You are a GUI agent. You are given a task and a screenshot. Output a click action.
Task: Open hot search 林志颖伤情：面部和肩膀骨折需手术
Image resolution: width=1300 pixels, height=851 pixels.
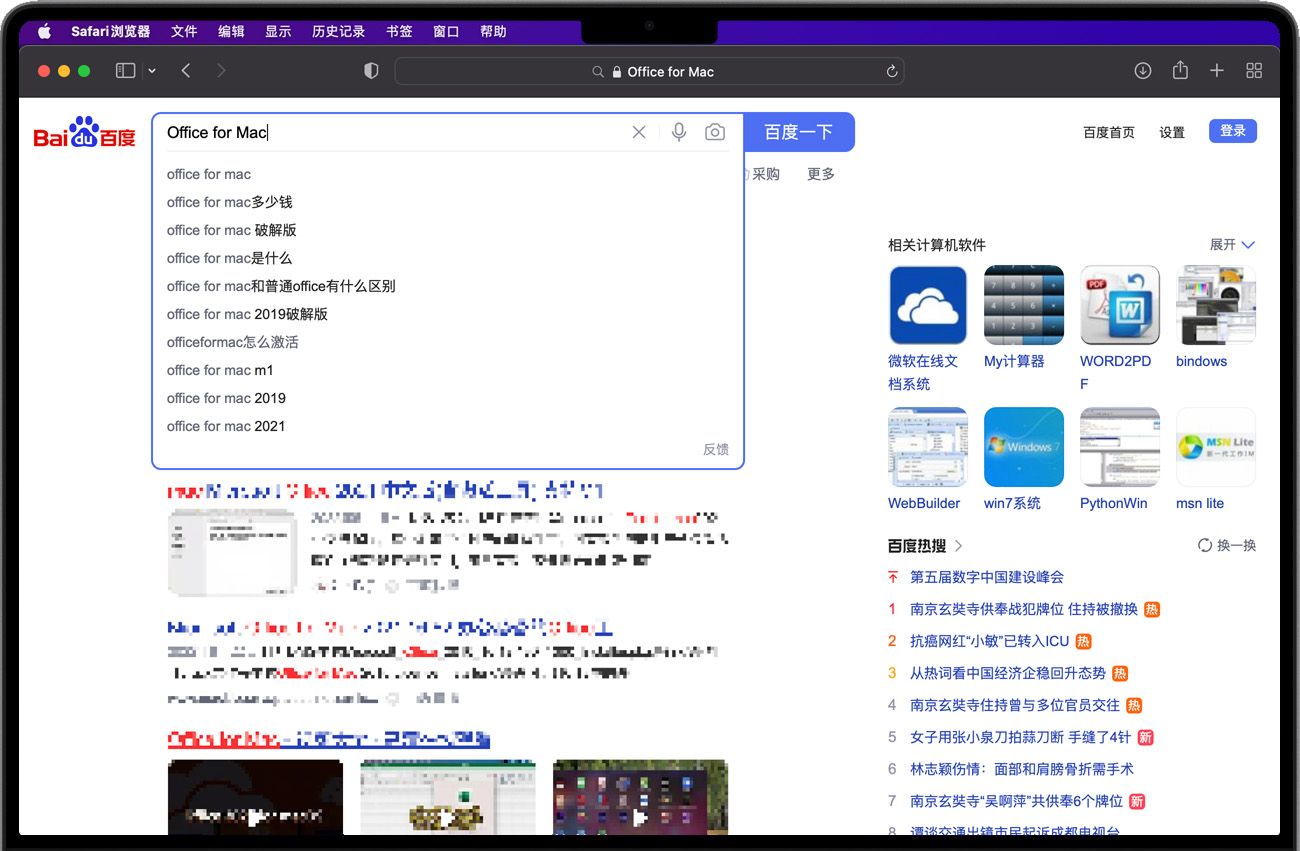click(x=1022, y=769)
